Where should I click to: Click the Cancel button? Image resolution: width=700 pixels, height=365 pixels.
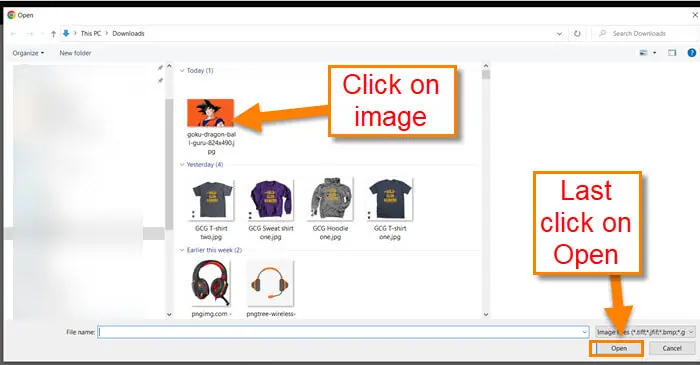pyautogui.click(x=672, y=348)
